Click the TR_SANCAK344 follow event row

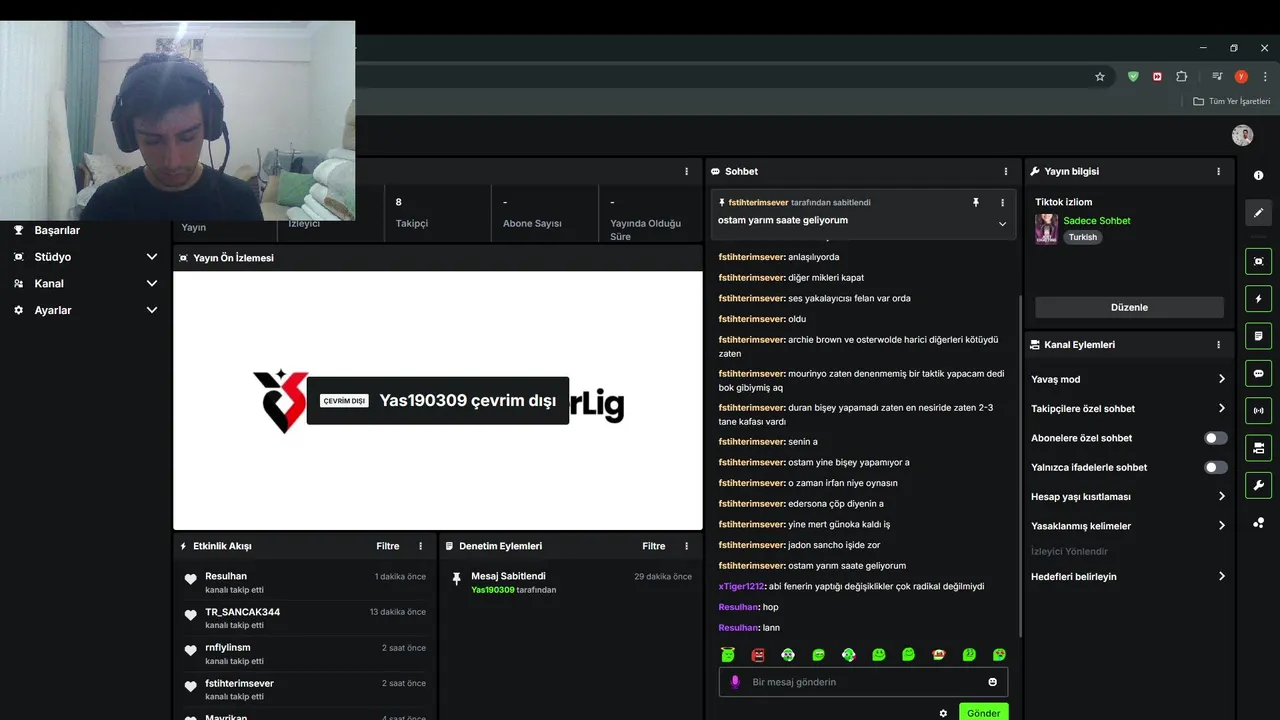click(x=305, y=618)
